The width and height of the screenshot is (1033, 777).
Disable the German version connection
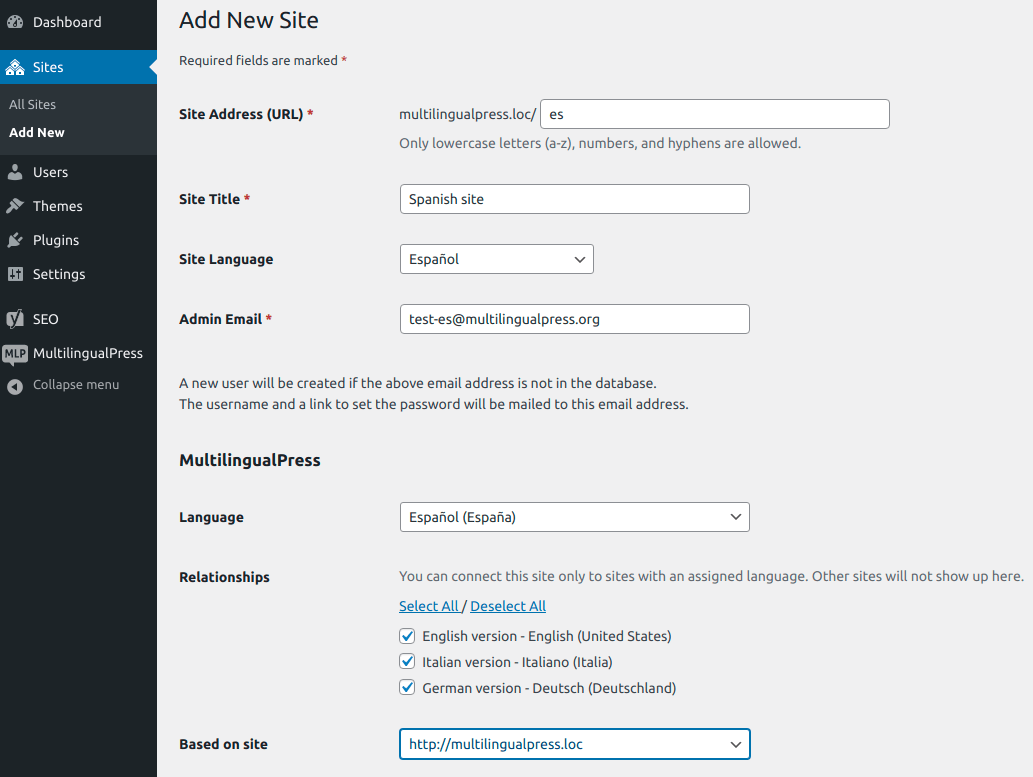pyautogui.click(x=407, y=687)
